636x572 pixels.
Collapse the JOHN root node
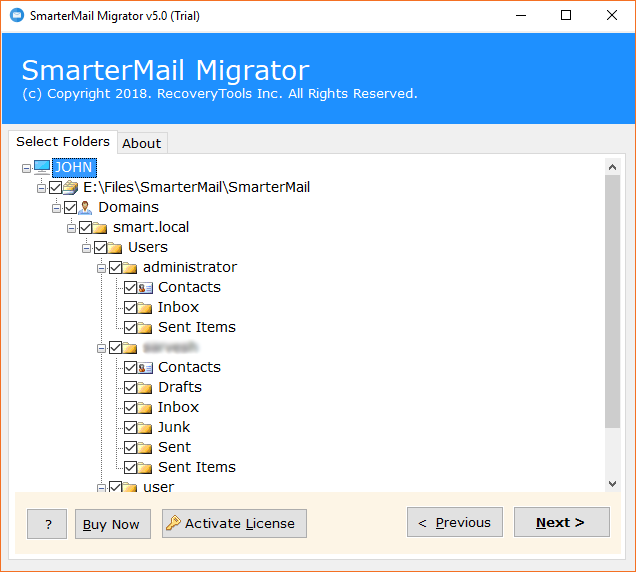point(26,168)
